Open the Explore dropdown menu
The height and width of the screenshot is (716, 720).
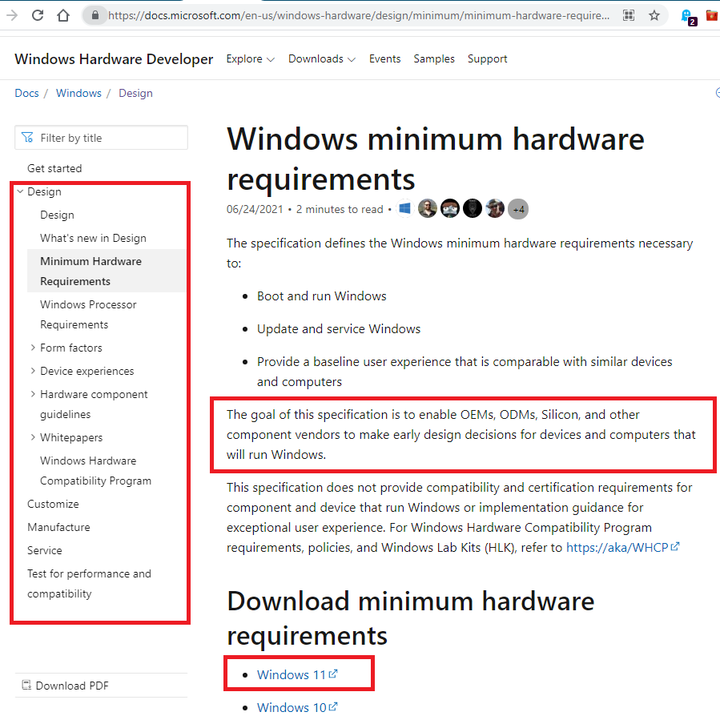[x=250, y=59]
